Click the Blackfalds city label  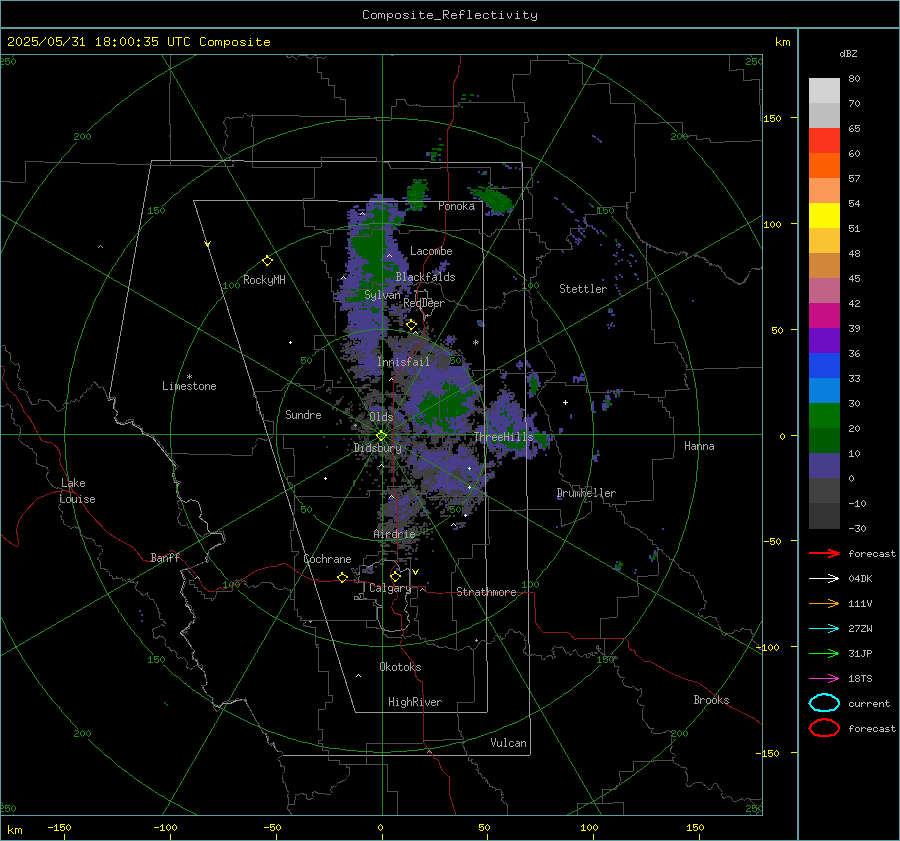point(425,277)
